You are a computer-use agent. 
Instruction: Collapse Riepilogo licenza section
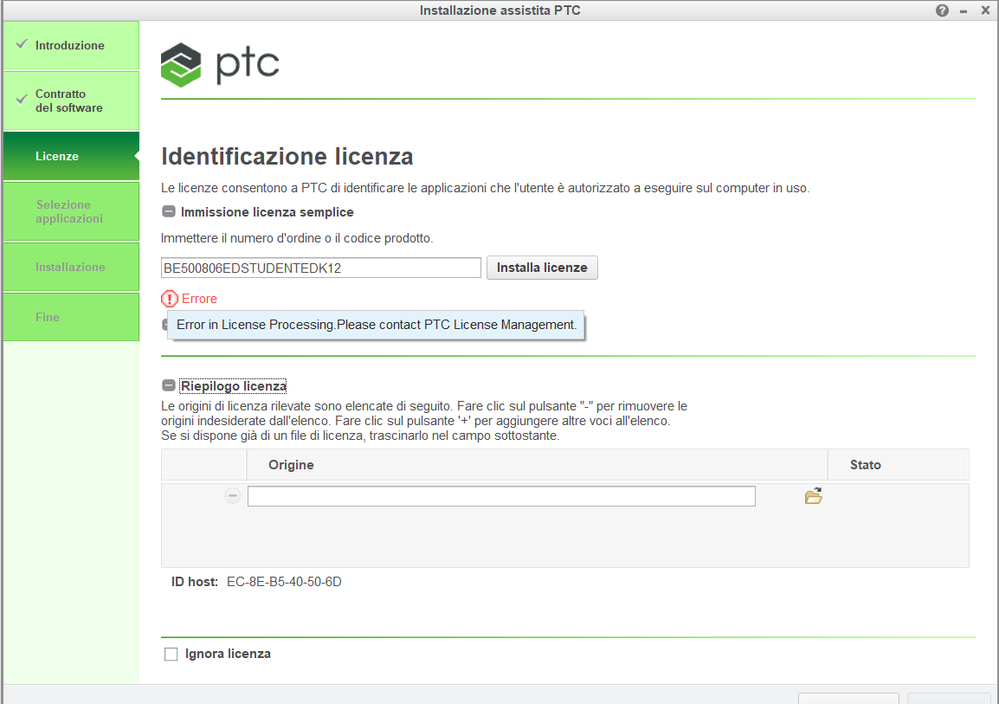(x=168, y=385)
